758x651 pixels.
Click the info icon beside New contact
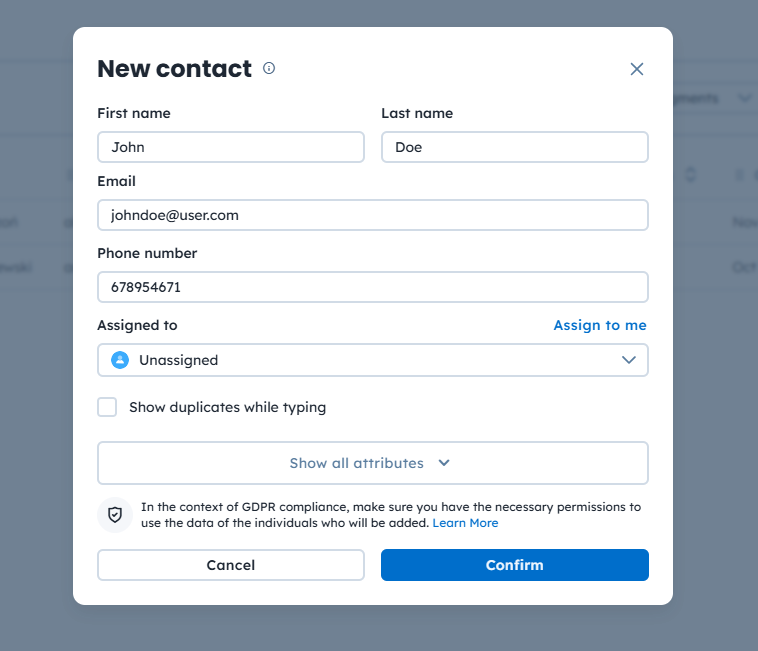[269, 69]
